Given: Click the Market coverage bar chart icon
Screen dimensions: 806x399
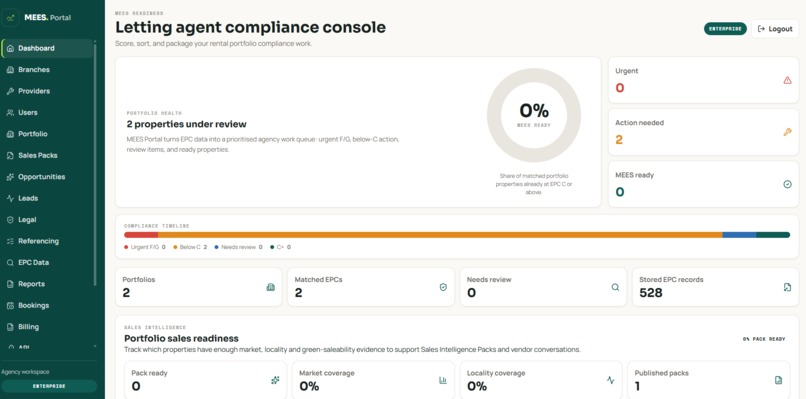Looking at the screenshot, I should [443, 380].
